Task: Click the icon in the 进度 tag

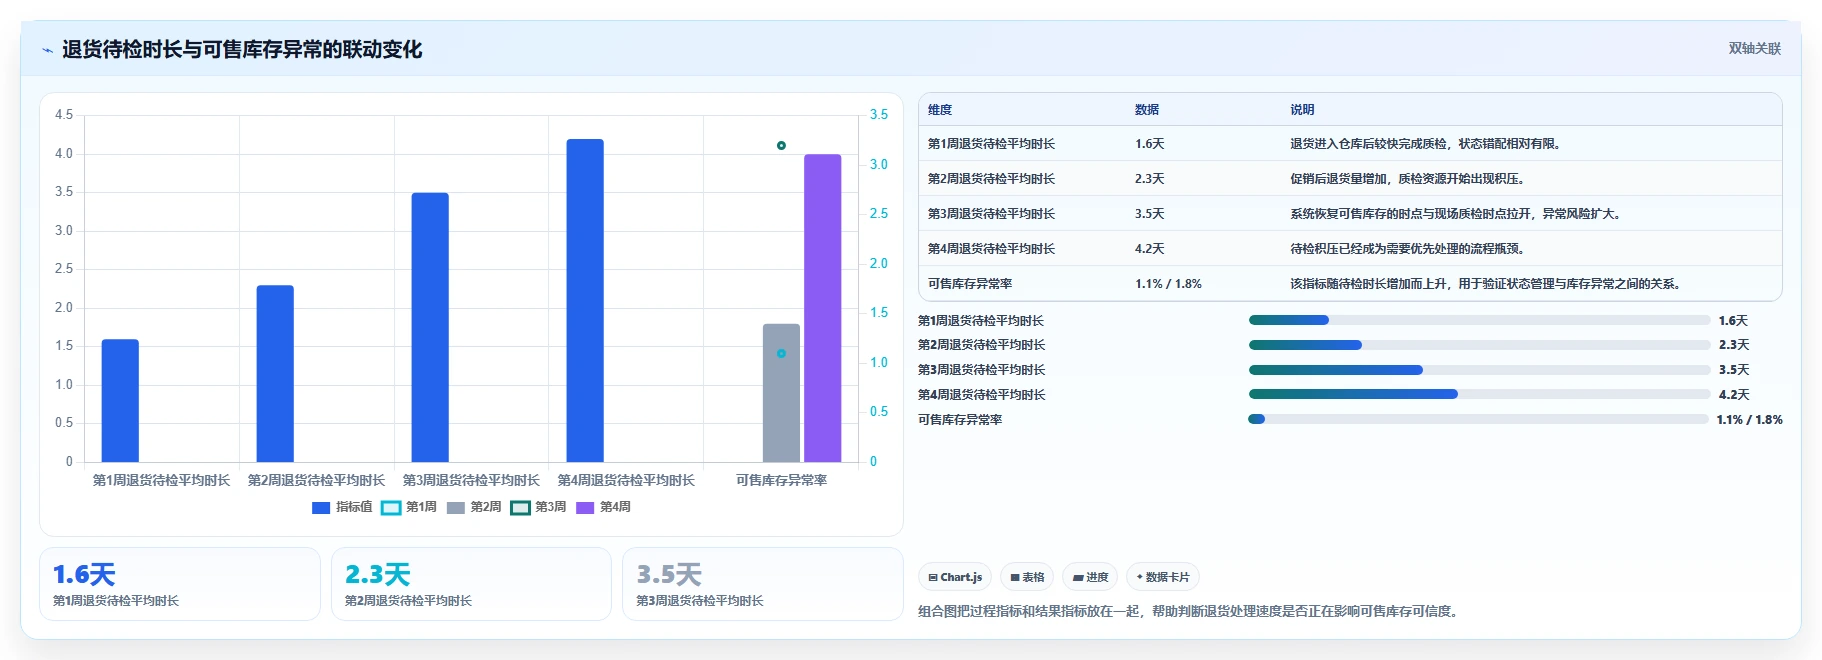Action: [1078, 578]
